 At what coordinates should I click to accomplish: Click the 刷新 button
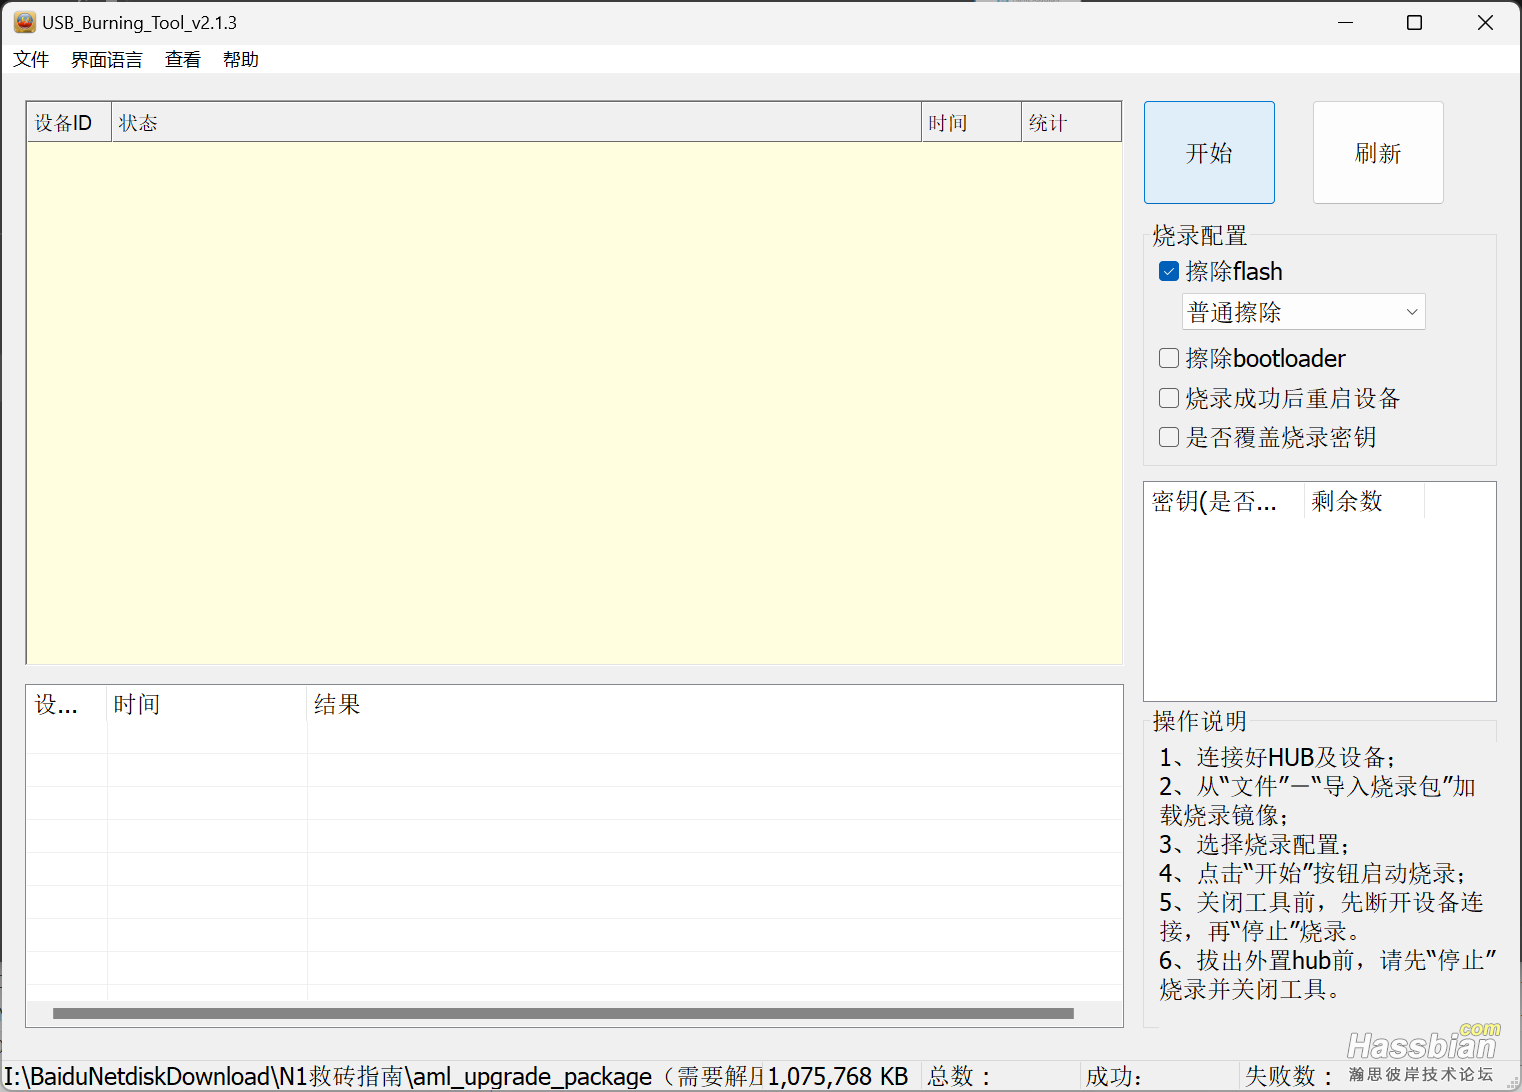pyautogui.click(x=1378, y=152)
